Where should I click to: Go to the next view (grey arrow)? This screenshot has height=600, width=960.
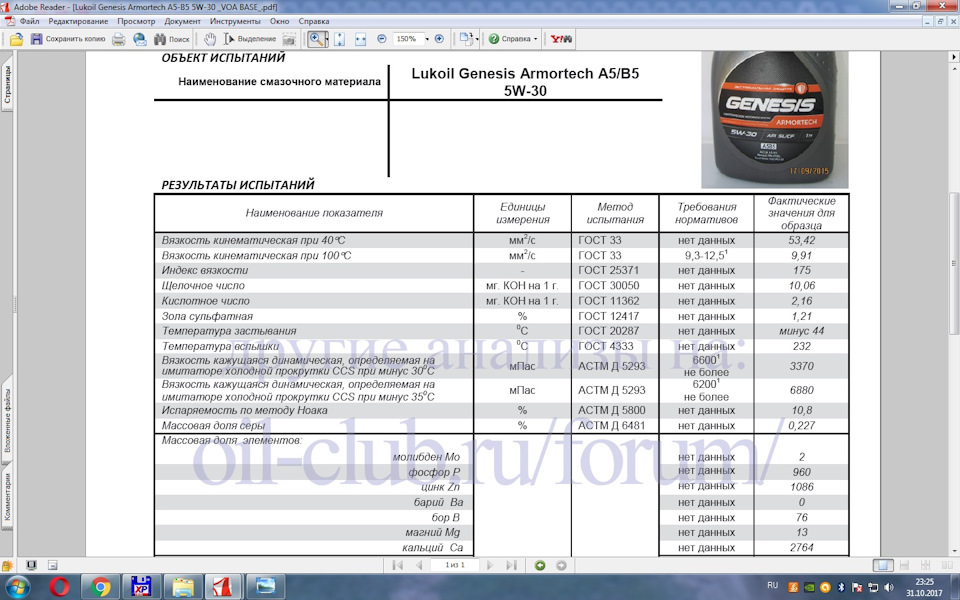(x=561, y=565)
